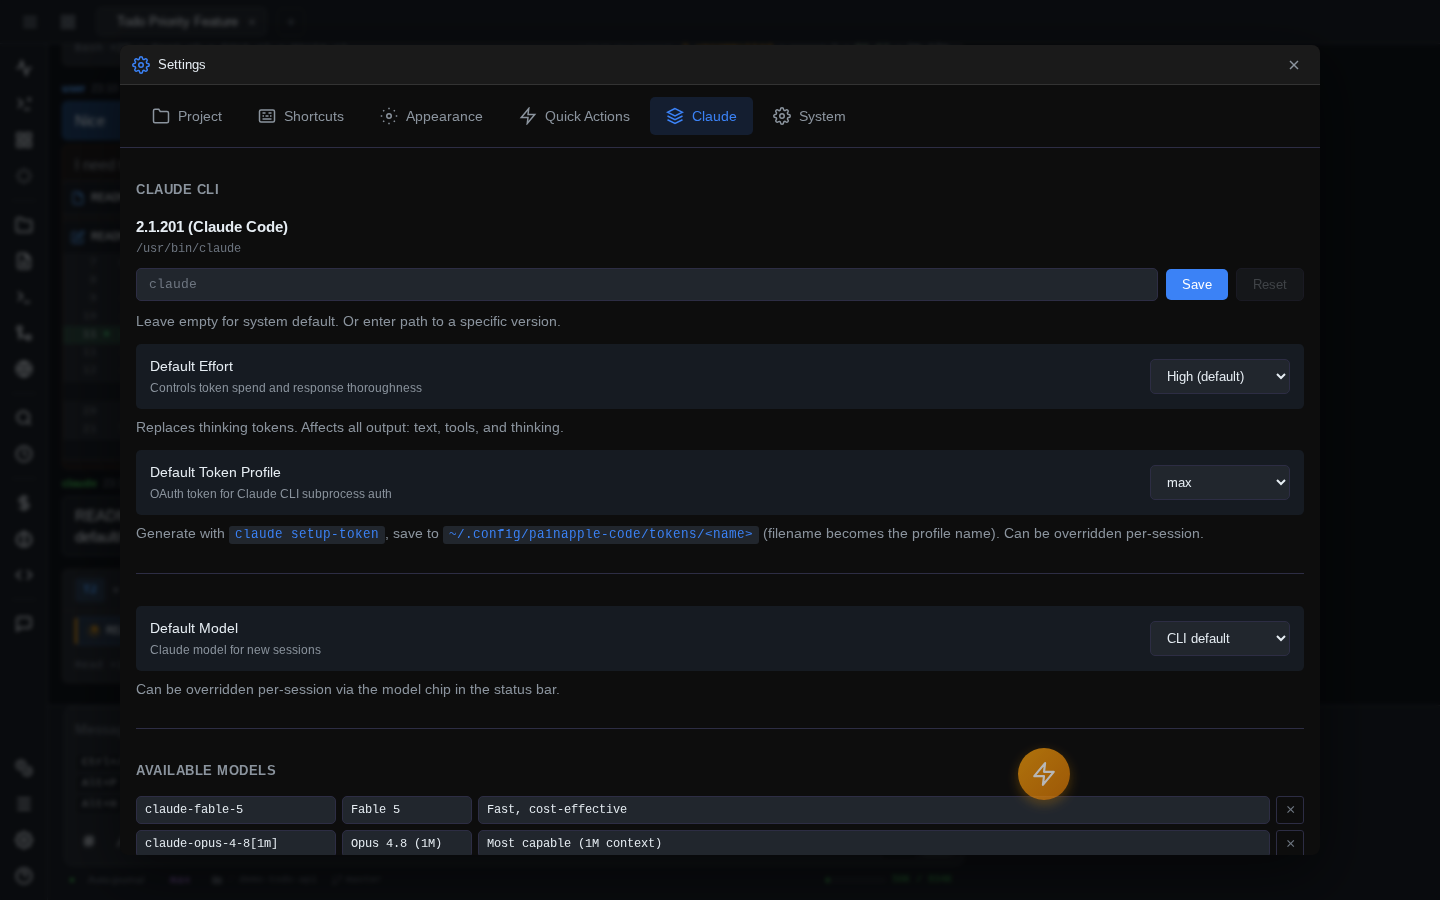Screen dimensions: 1440x900
Task: Edit the Fable 5 display name field
Action: click(x=407, y=810)
